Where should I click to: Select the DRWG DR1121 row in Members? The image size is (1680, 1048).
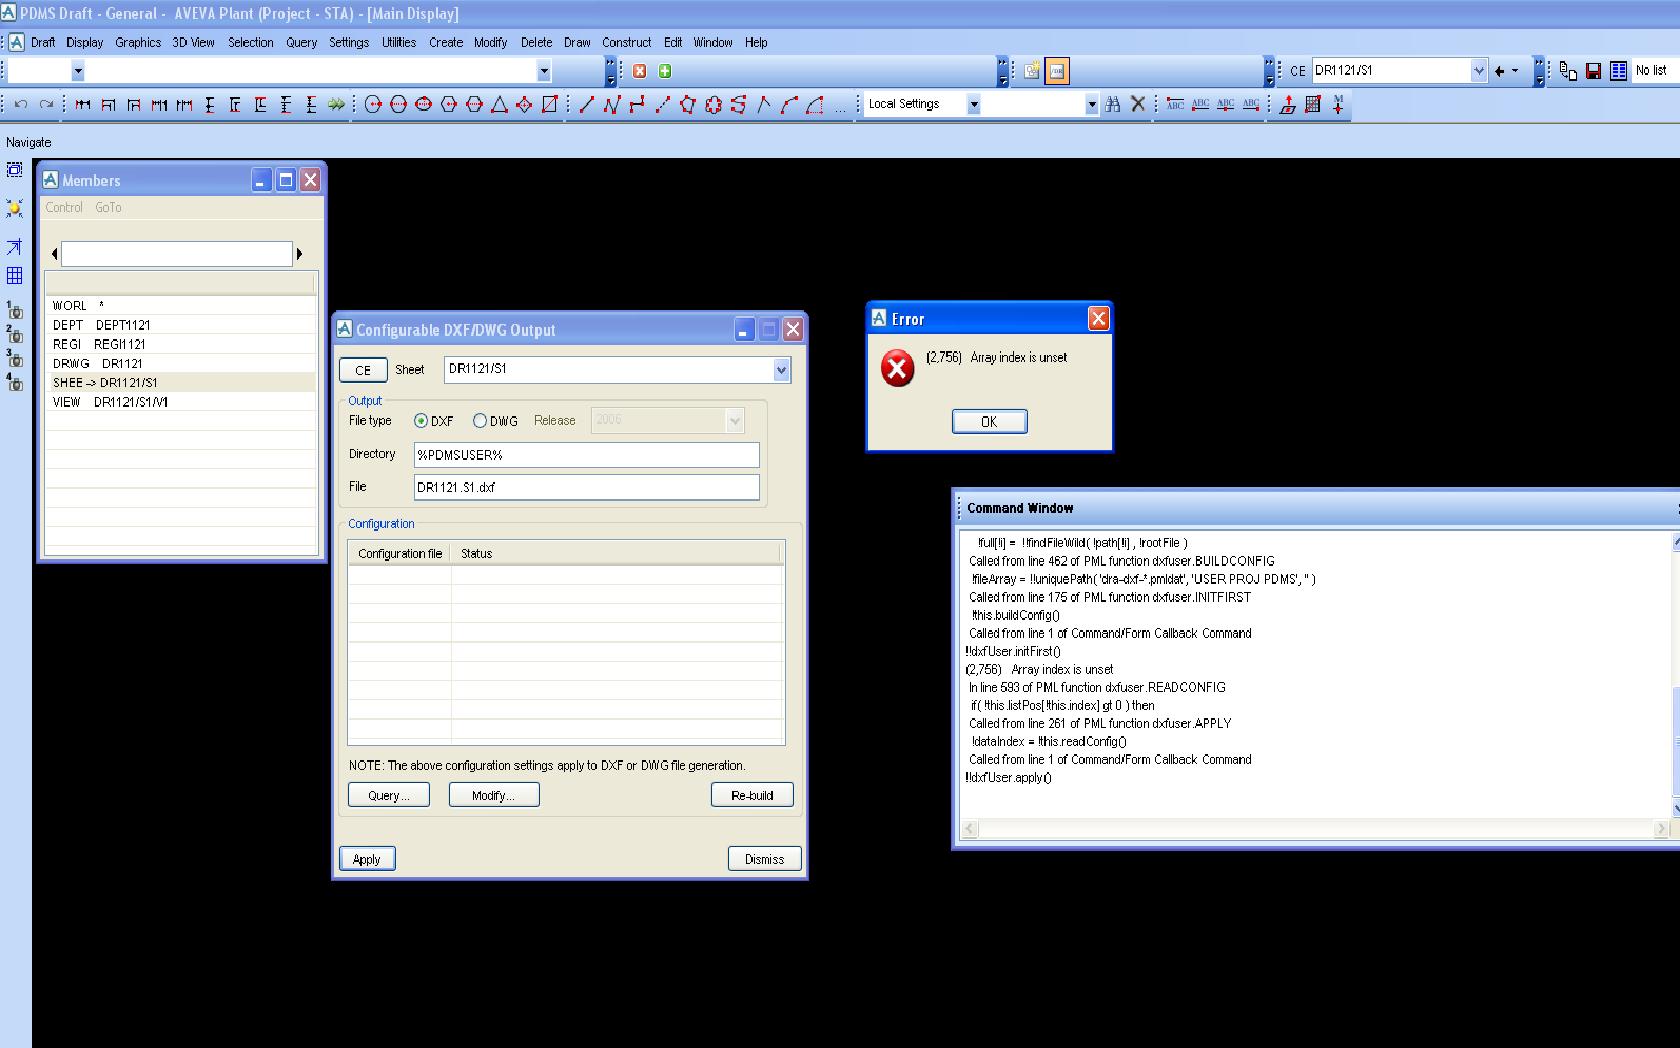pos(180,363)
